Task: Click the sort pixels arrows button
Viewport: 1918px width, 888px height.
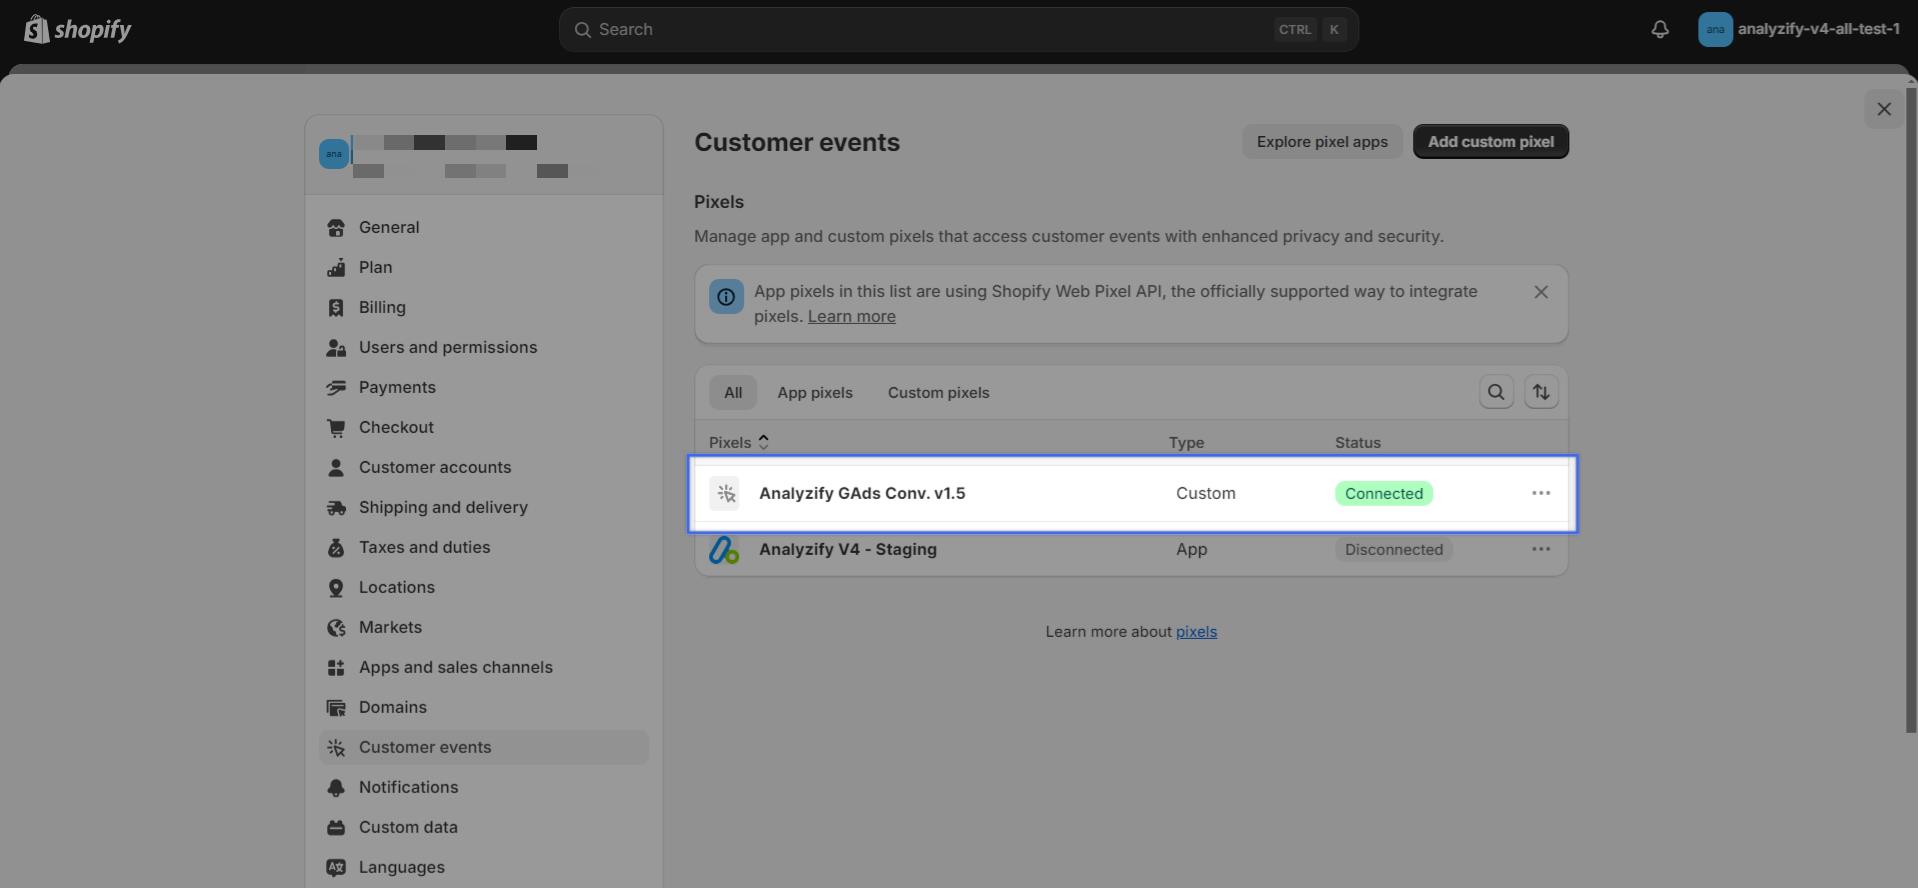Action: [1541, 392]
